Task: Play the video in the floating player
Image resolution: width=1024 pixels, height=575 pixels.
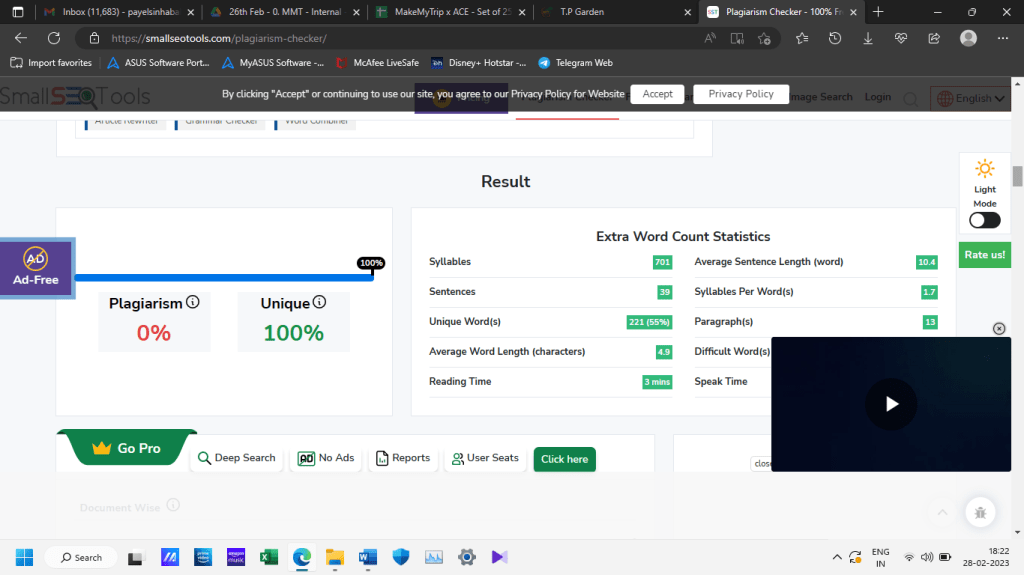Action: pos(891,404)
